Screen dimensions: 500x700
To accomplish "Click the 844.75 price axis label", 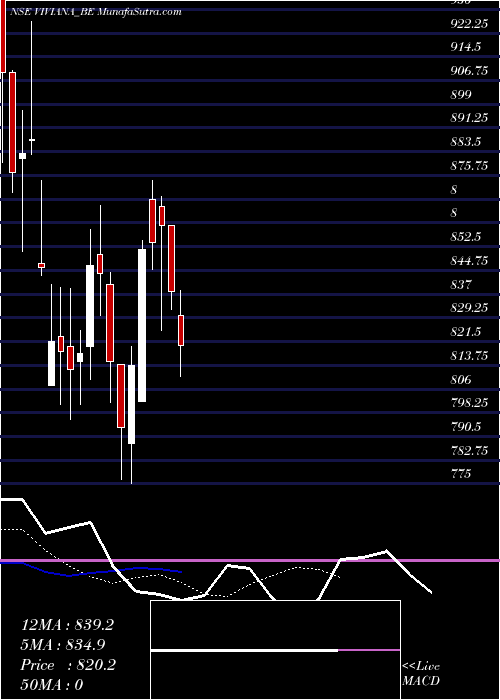I will 469,261.
